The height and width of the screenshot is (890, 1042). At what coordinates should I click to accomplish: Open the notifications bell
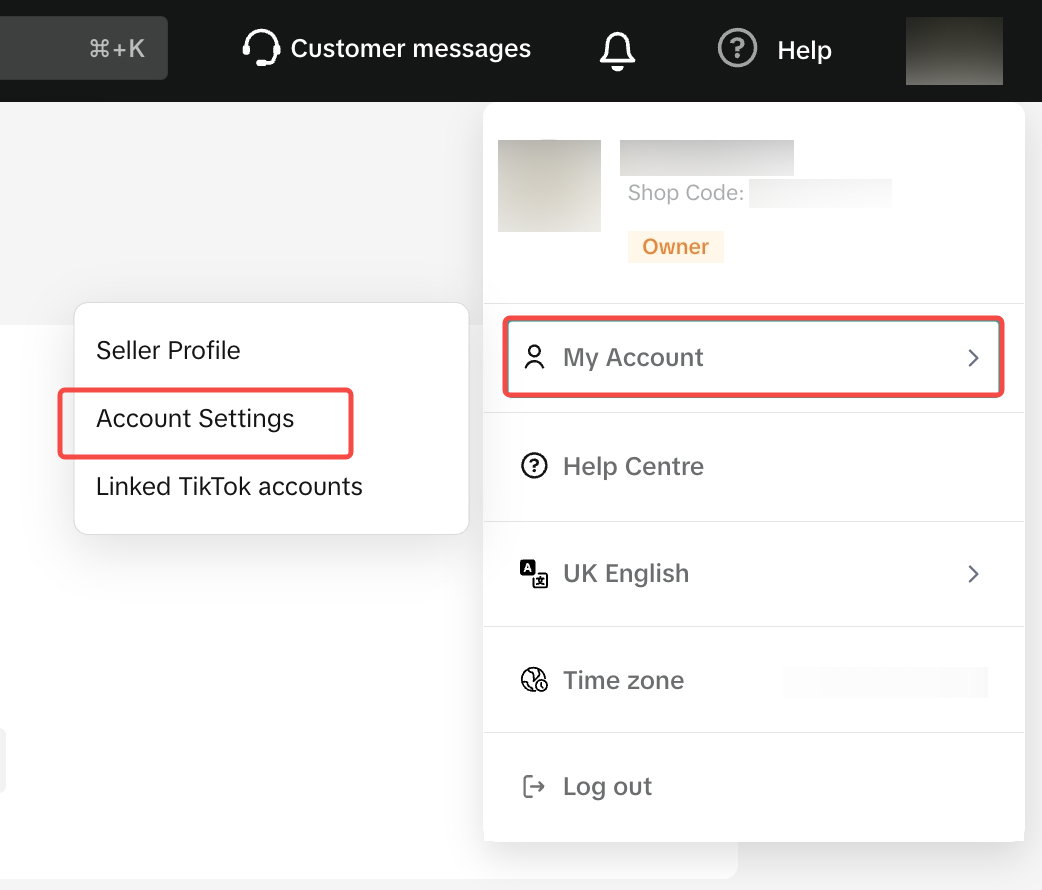[617, 49]
